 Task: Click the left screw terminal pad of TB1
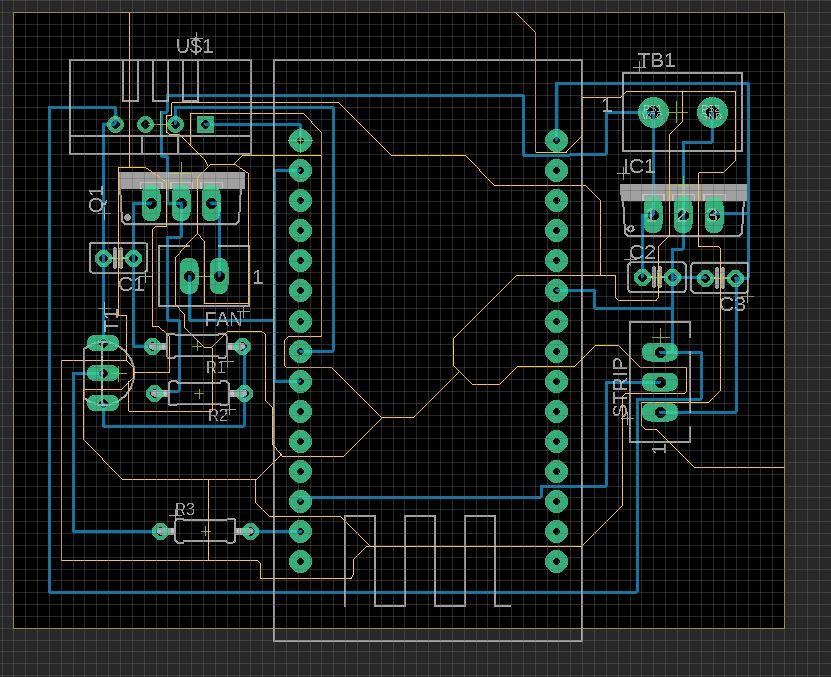tap(653, 112)
